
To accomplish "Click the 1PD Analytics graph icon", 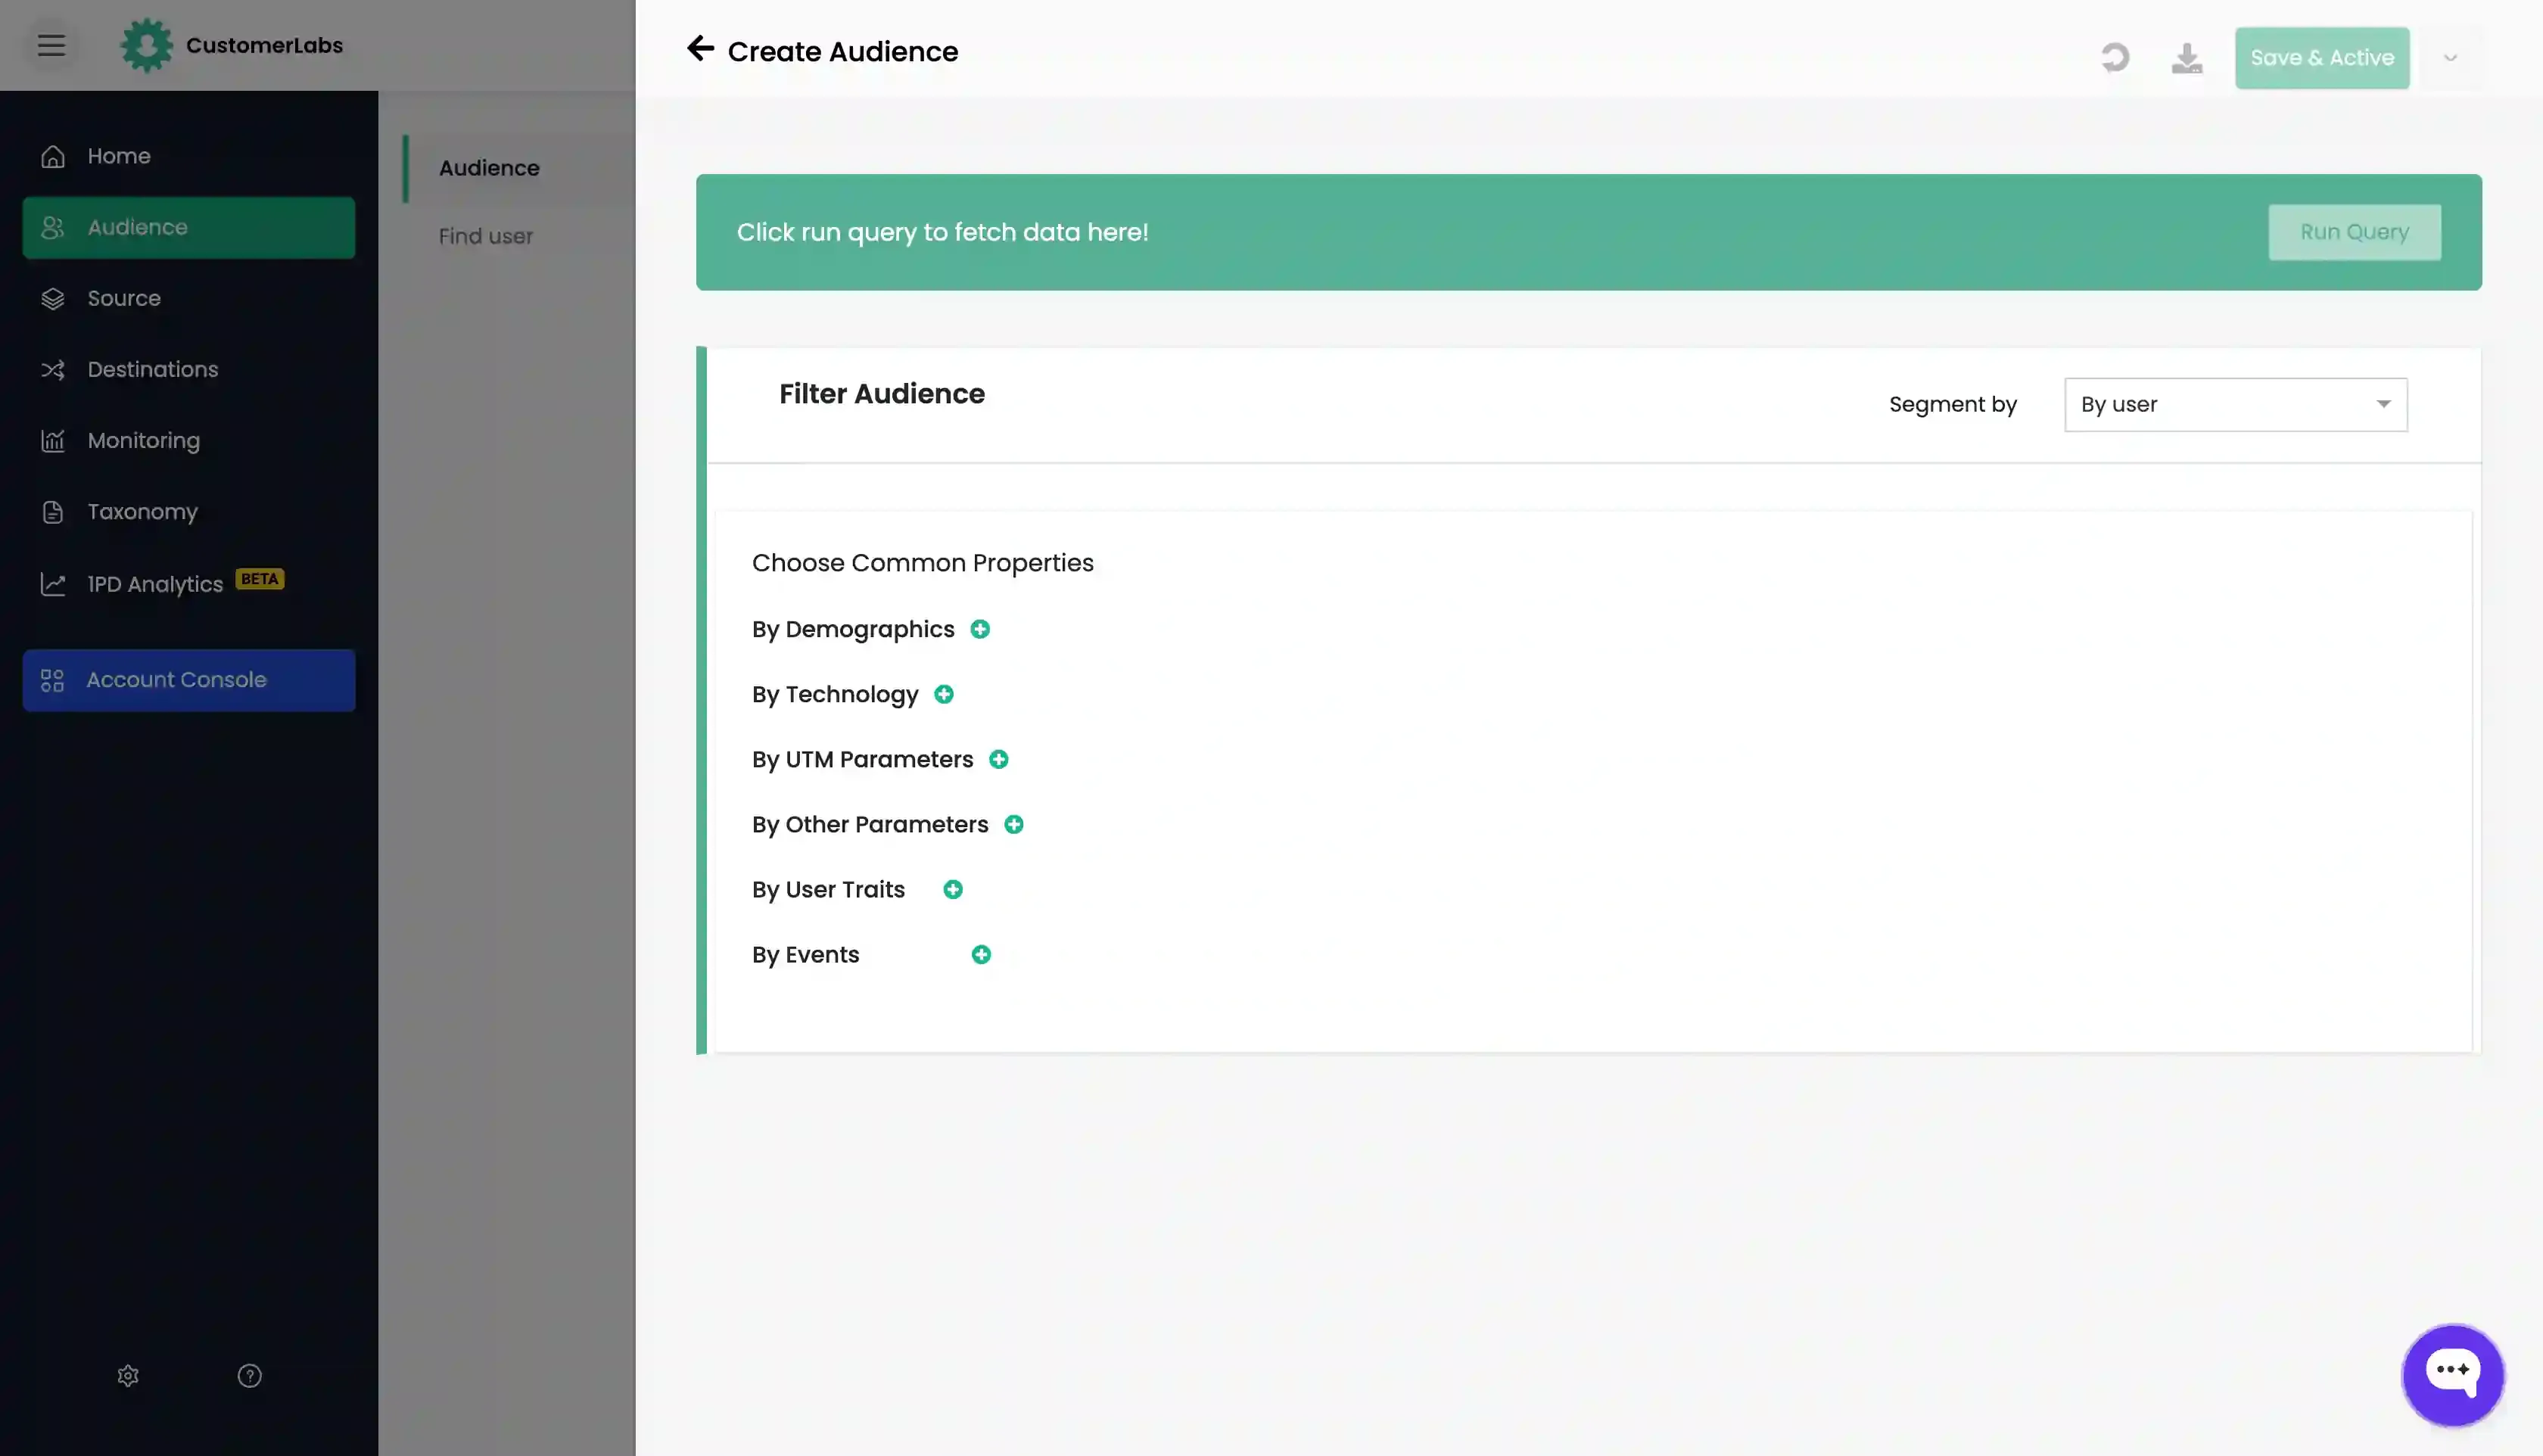I will [53, 584].
